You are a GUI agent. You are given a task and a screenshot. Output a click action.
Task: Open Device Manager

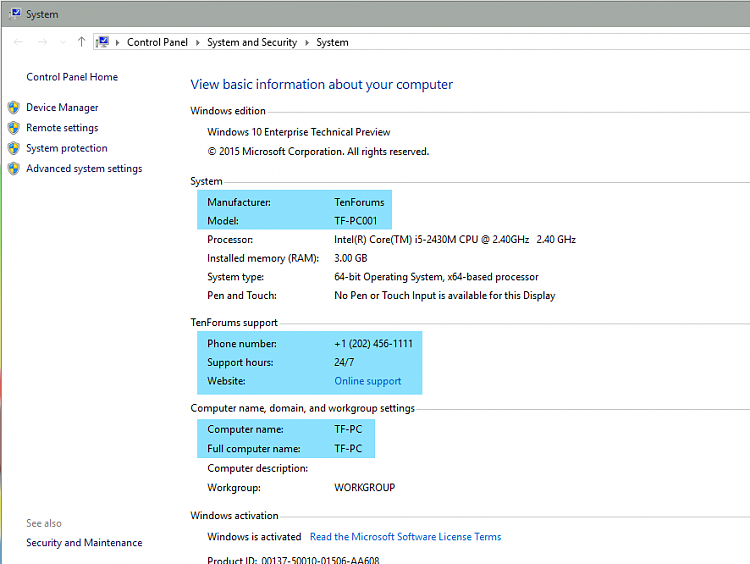click(62, 108)
